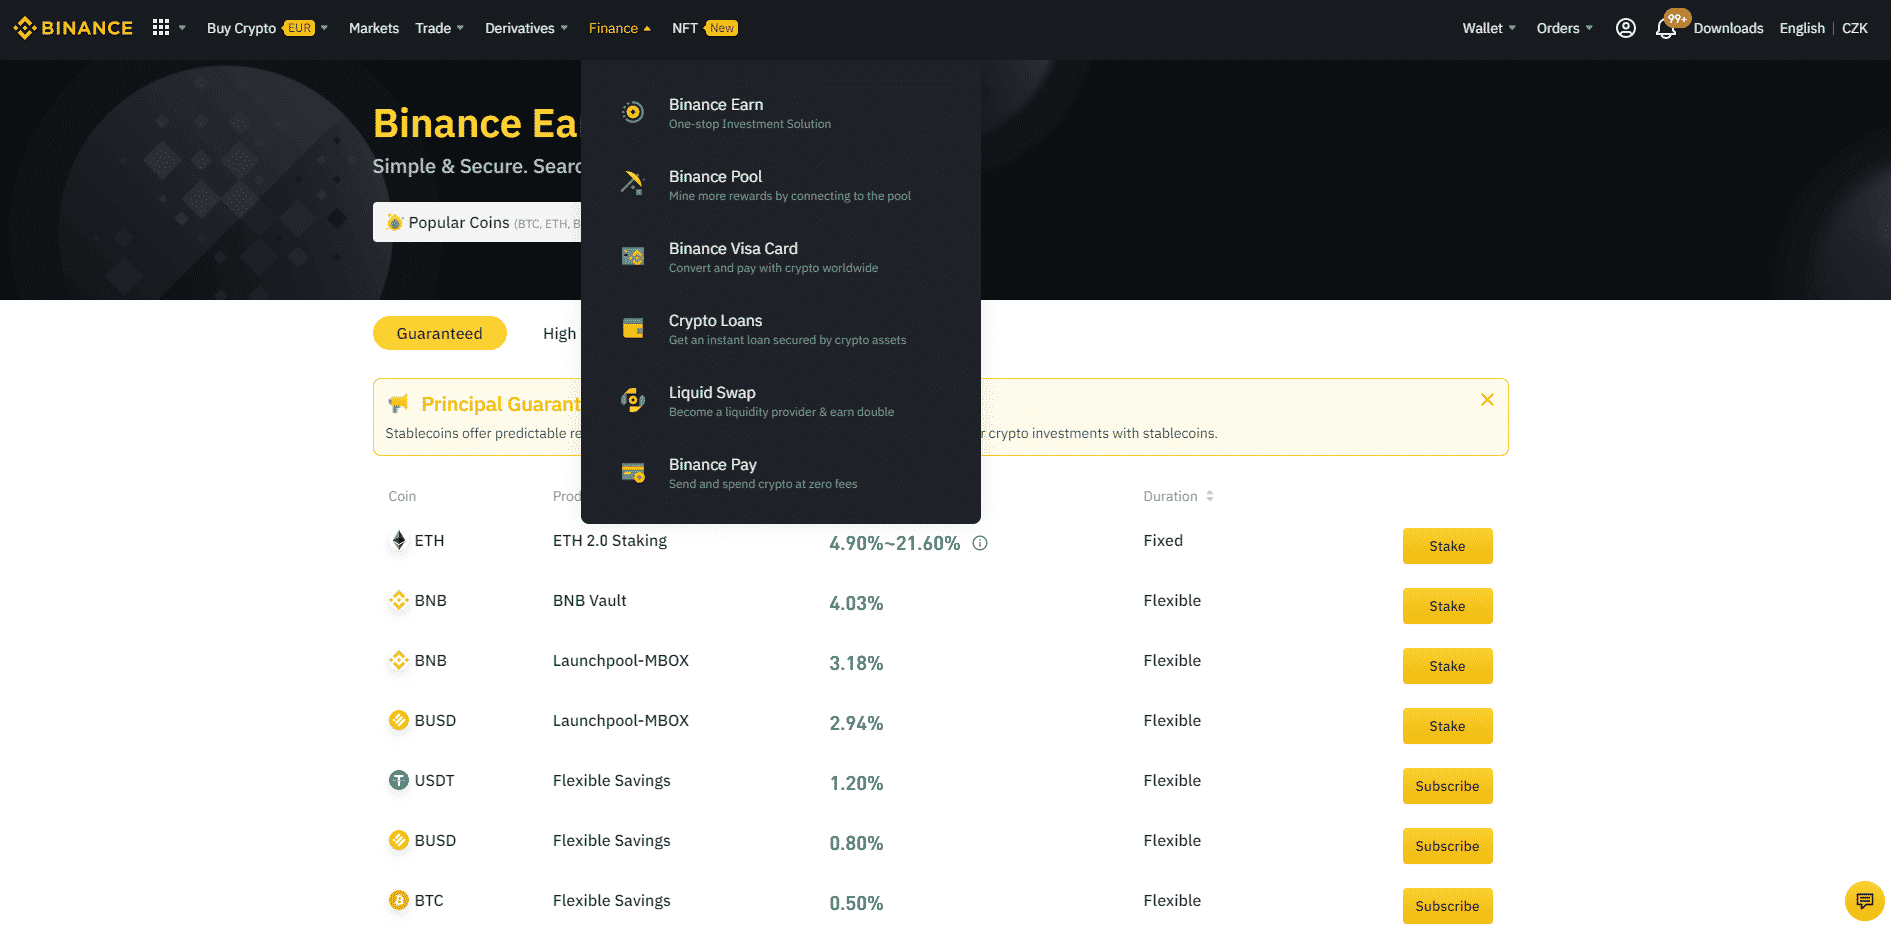The image size is (1891, 929).
Task: Open the user account profile icon
Action: point(1625,28)
